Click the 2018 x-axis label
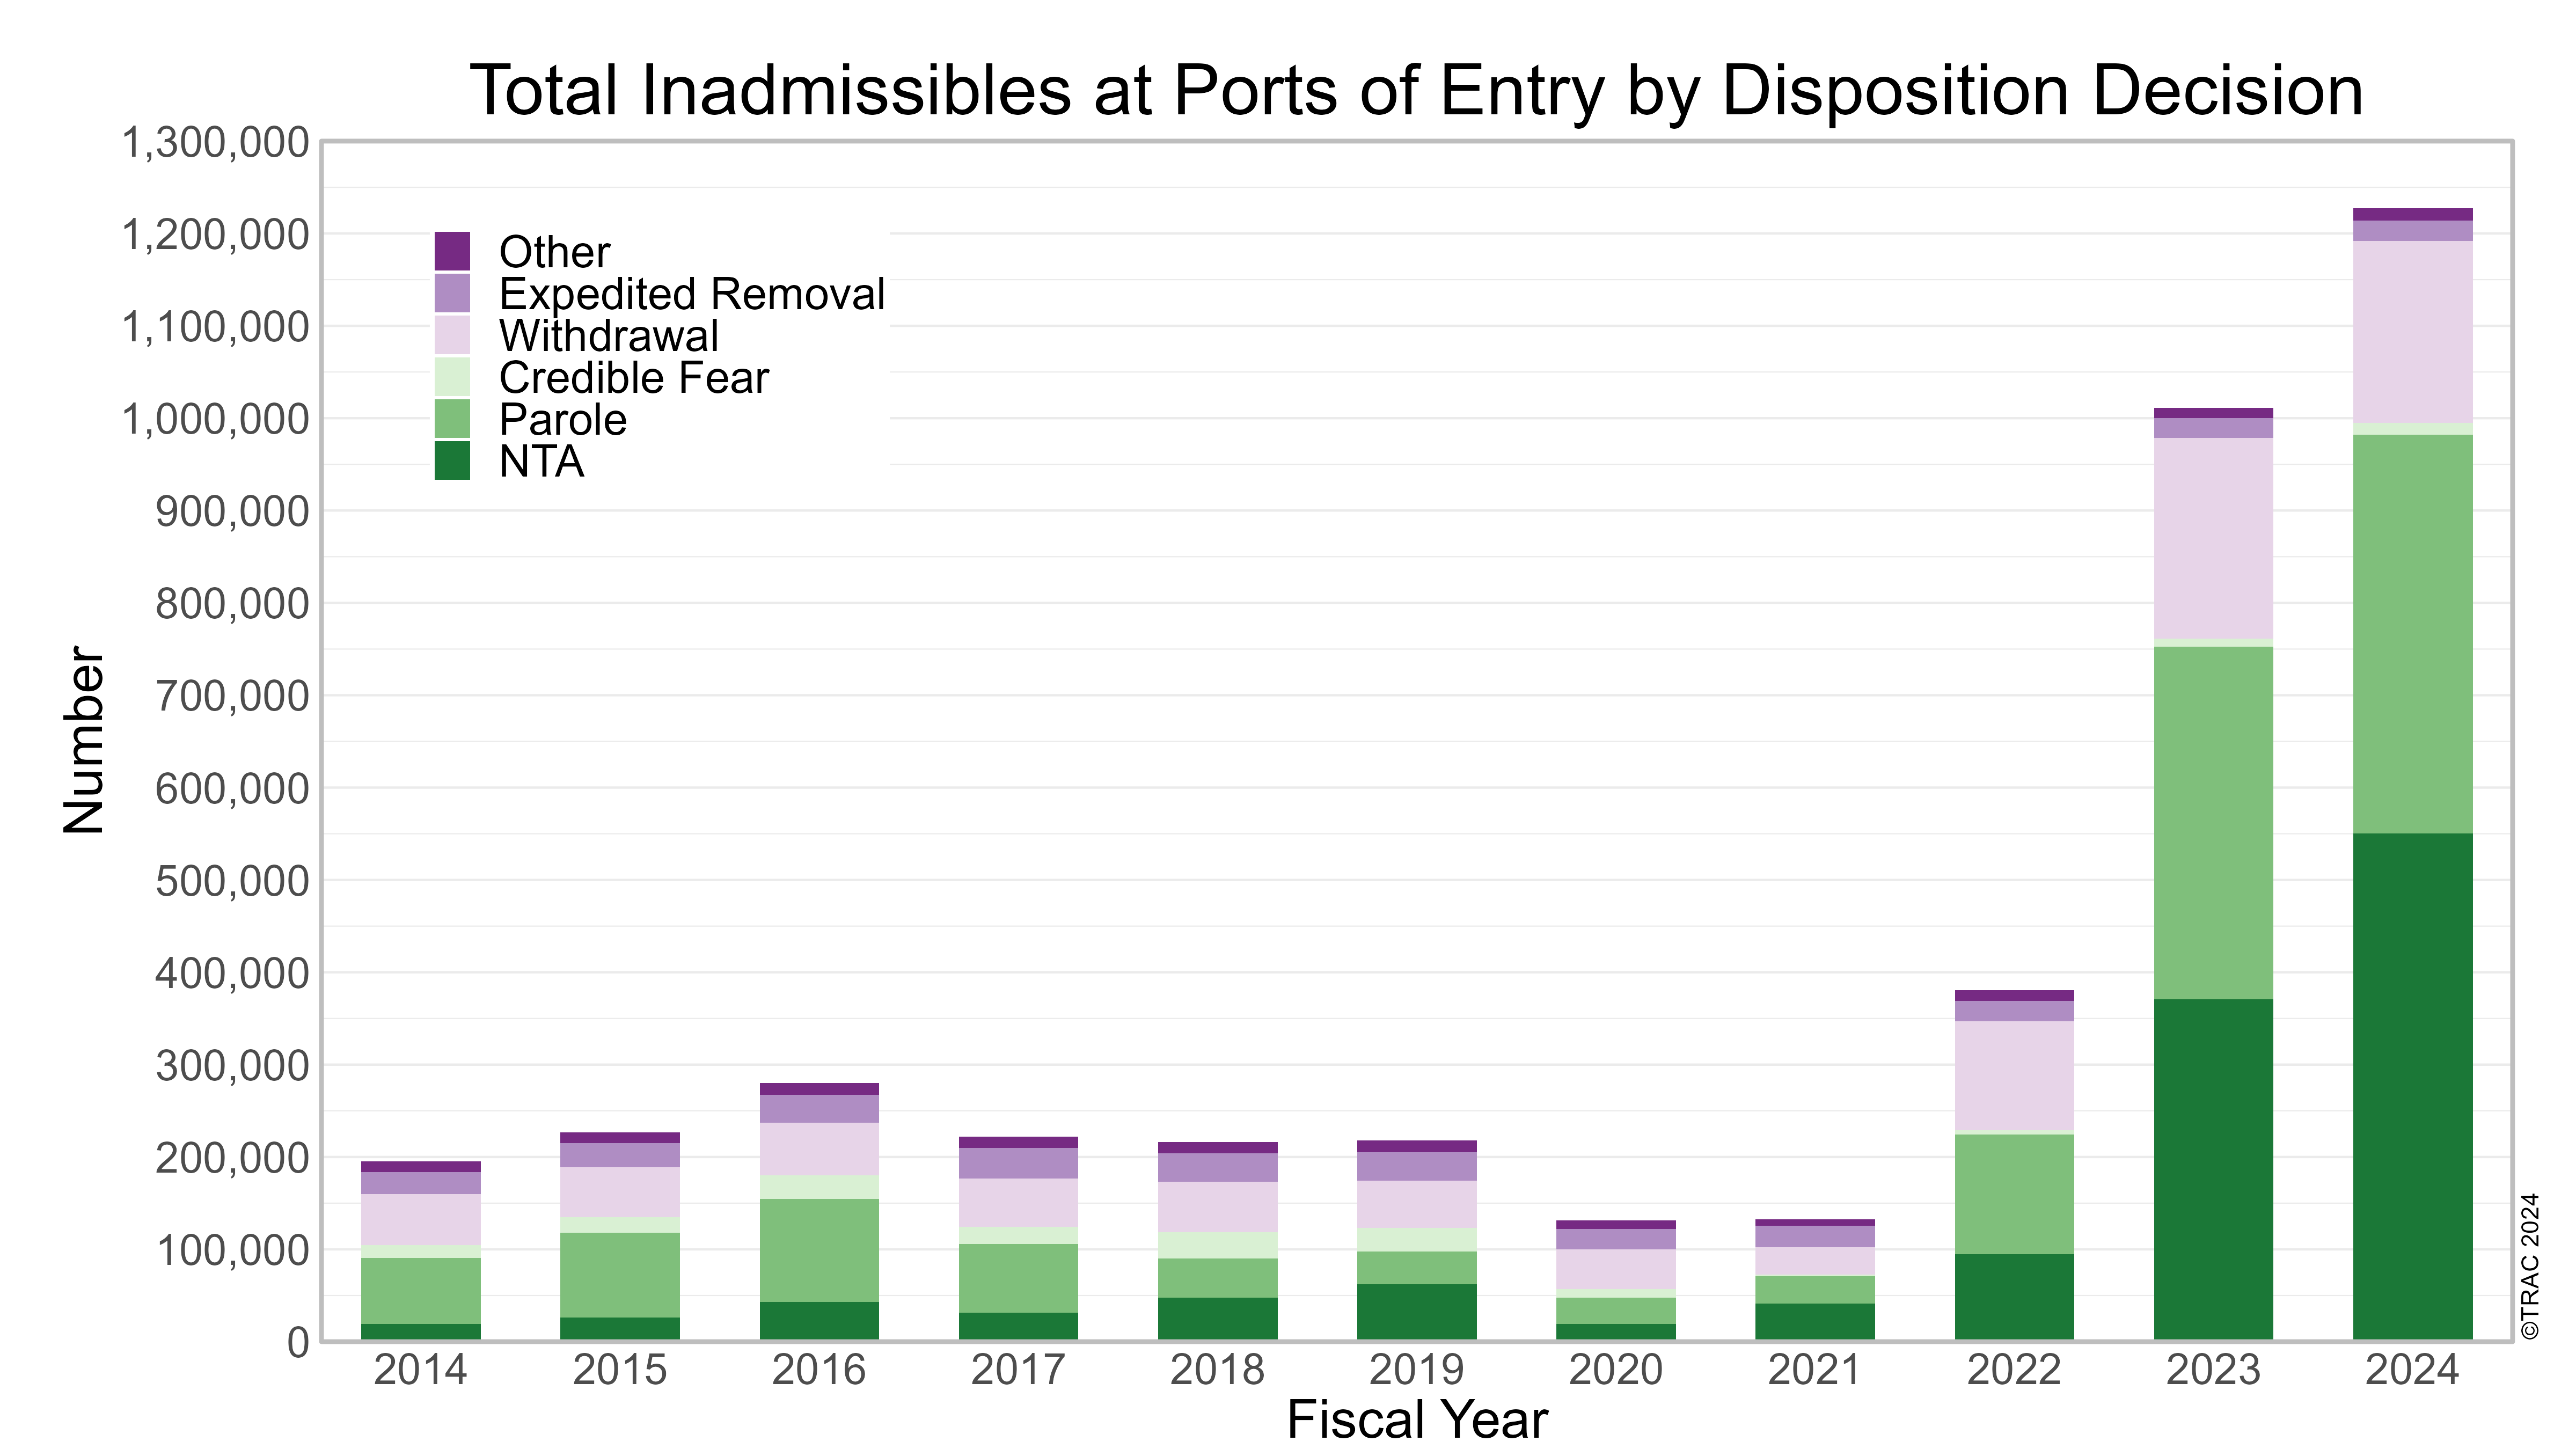 (1217, 1370)
